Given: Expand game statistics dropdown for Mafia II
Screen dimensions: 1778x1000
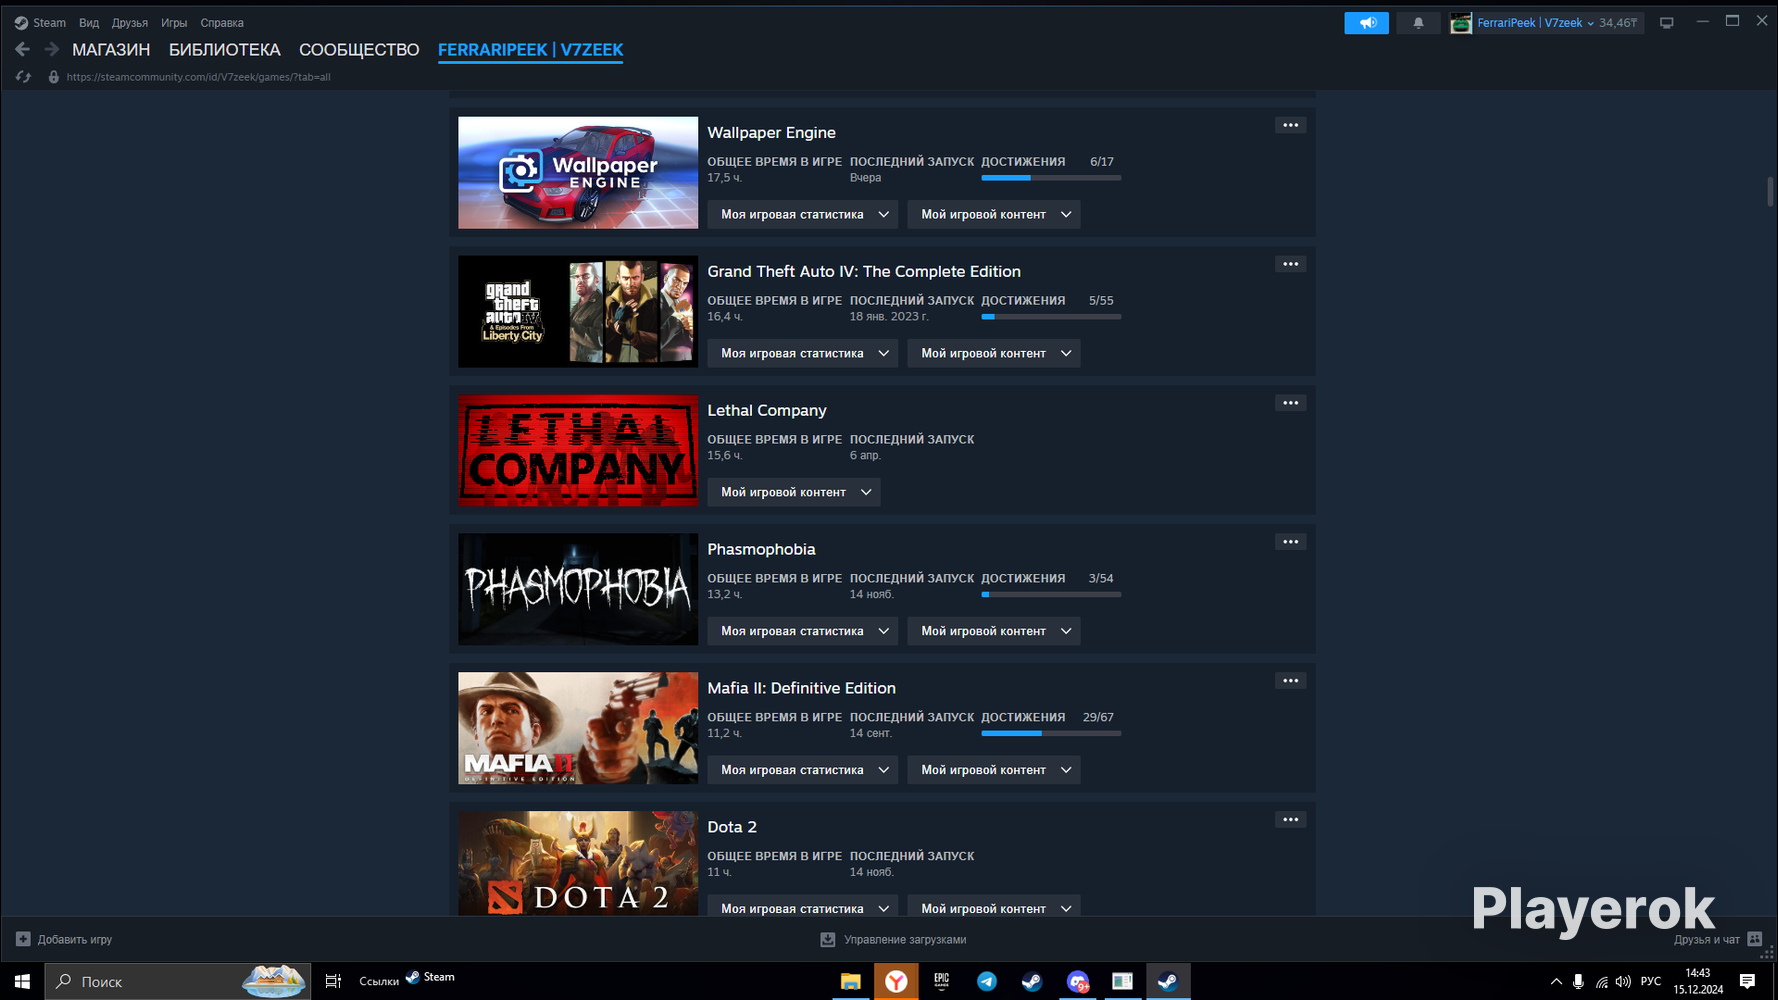Looking at the screenshot, I should tap(803, 770).
